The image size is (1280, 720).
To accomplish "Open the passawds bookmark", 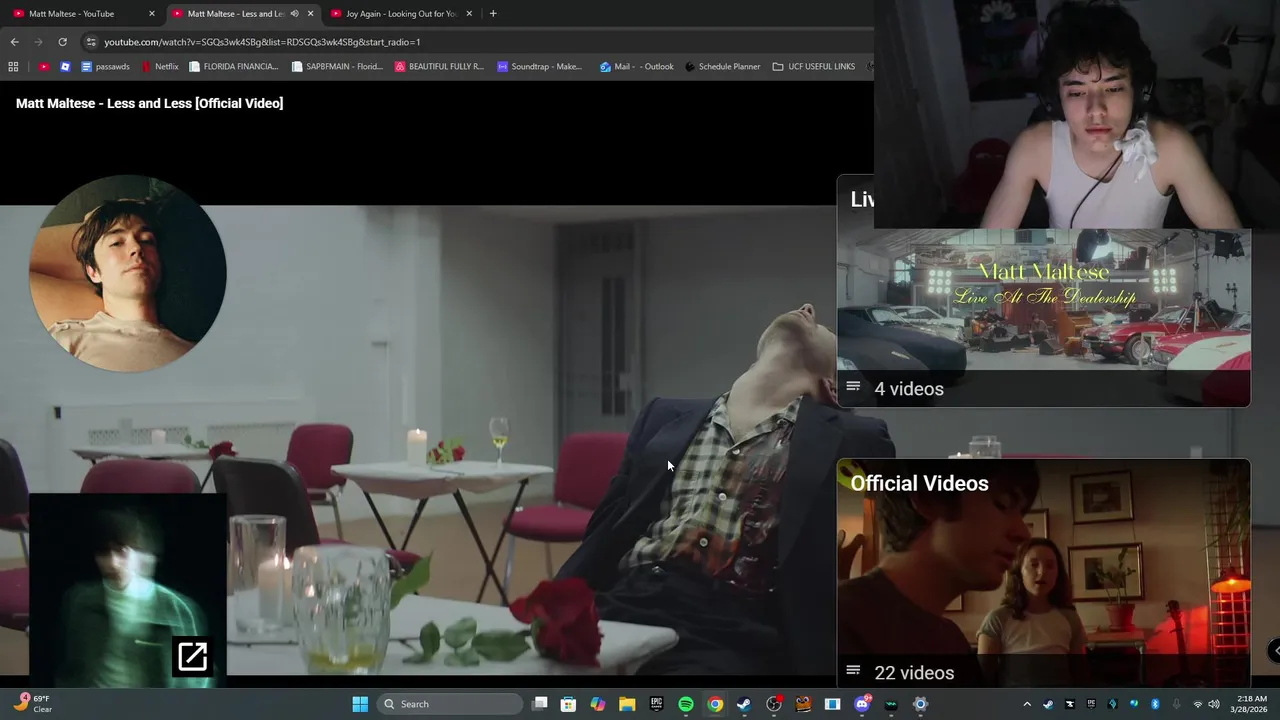I will coord(105,67).
